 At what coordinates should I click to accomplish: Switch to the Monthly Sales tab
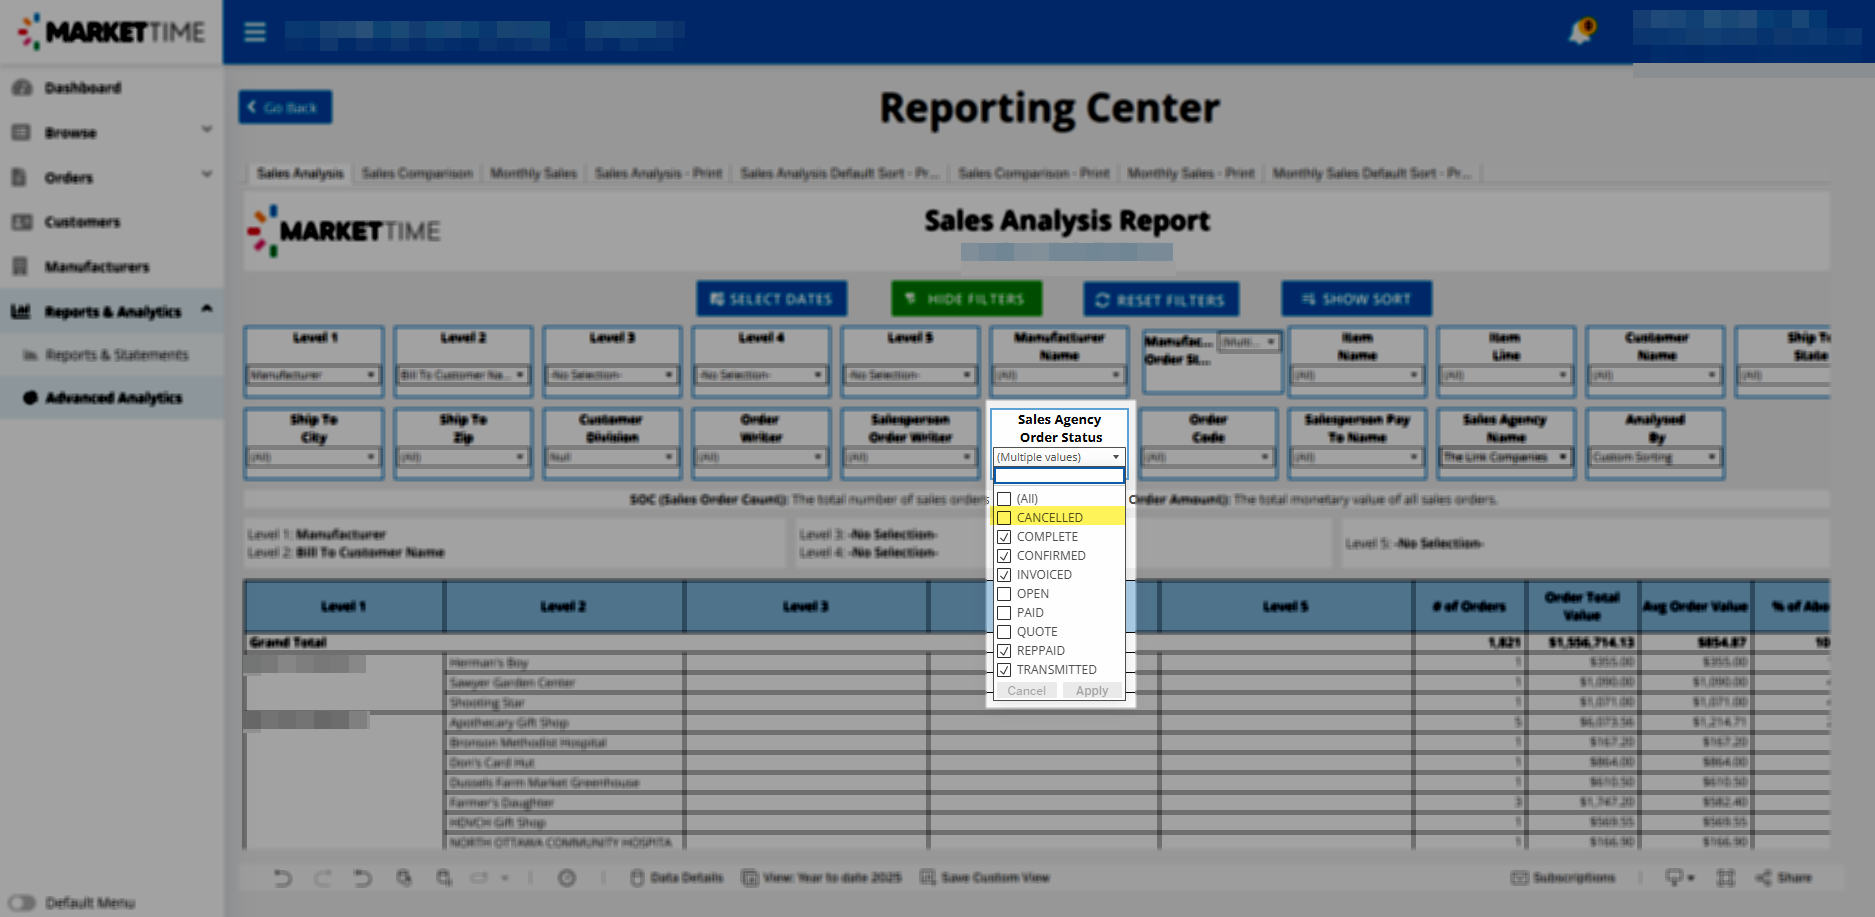coord(534,173)
